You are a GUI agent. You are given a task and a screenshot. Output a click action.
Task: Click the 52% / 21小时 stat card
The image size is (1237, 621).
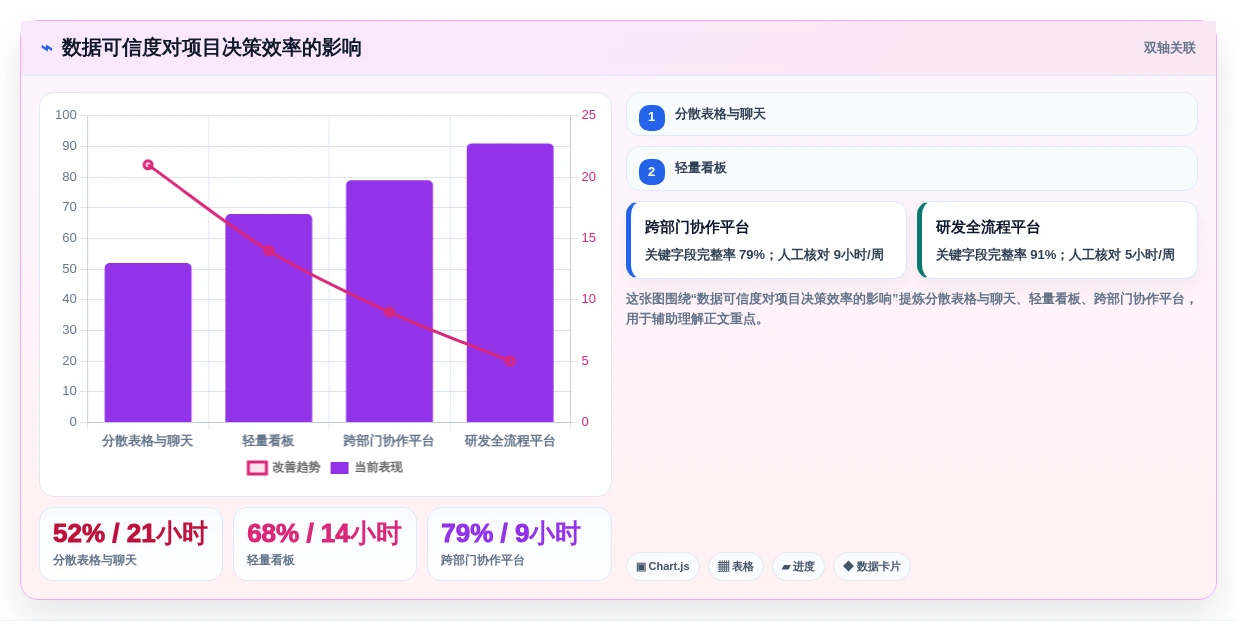[x=130, y=544]
